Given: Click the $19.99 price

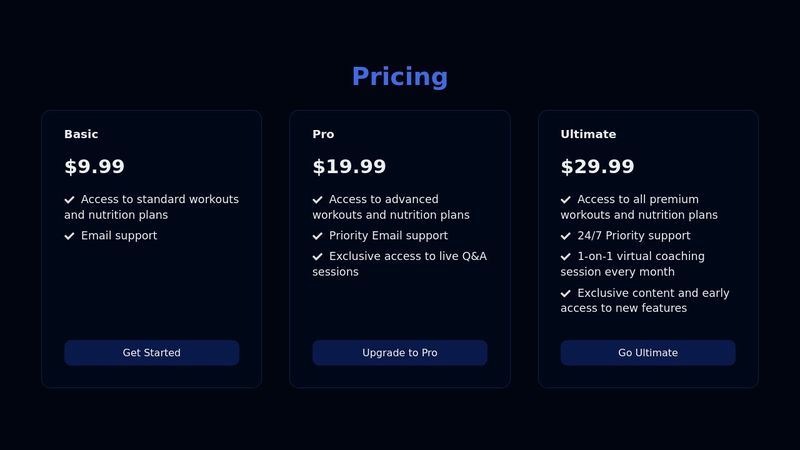Looking at the screenshot, I should coord(349,167).
